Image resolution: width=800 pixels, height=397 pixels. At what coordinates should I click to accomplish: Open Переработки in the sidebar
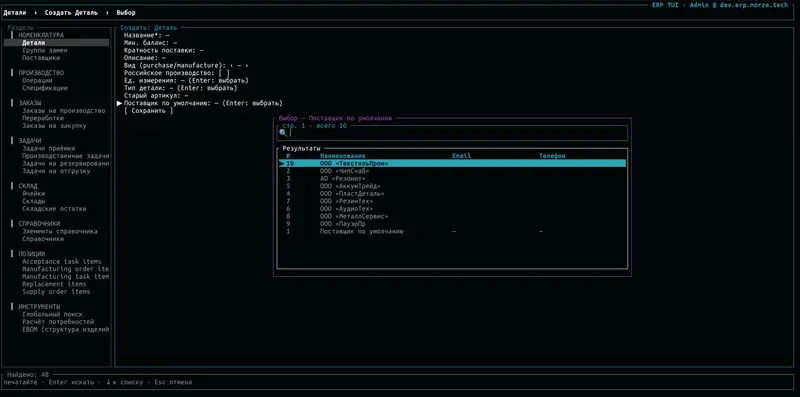pos(43,118)
